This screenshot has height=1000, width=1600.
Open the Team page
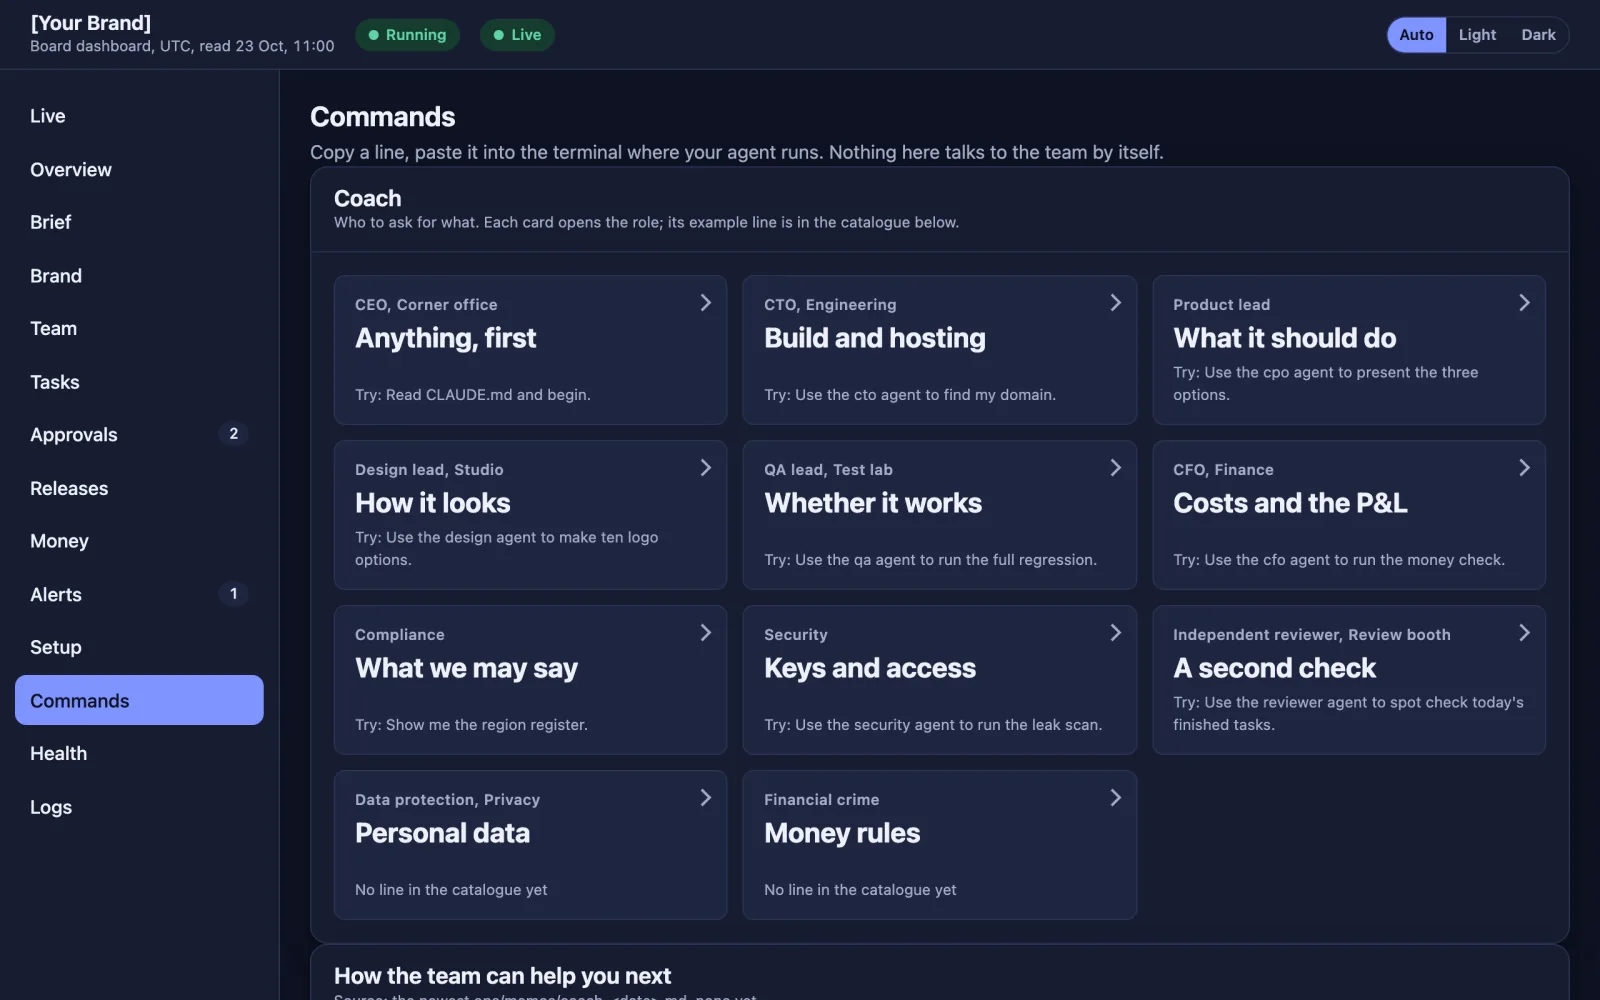click(139, 328)
